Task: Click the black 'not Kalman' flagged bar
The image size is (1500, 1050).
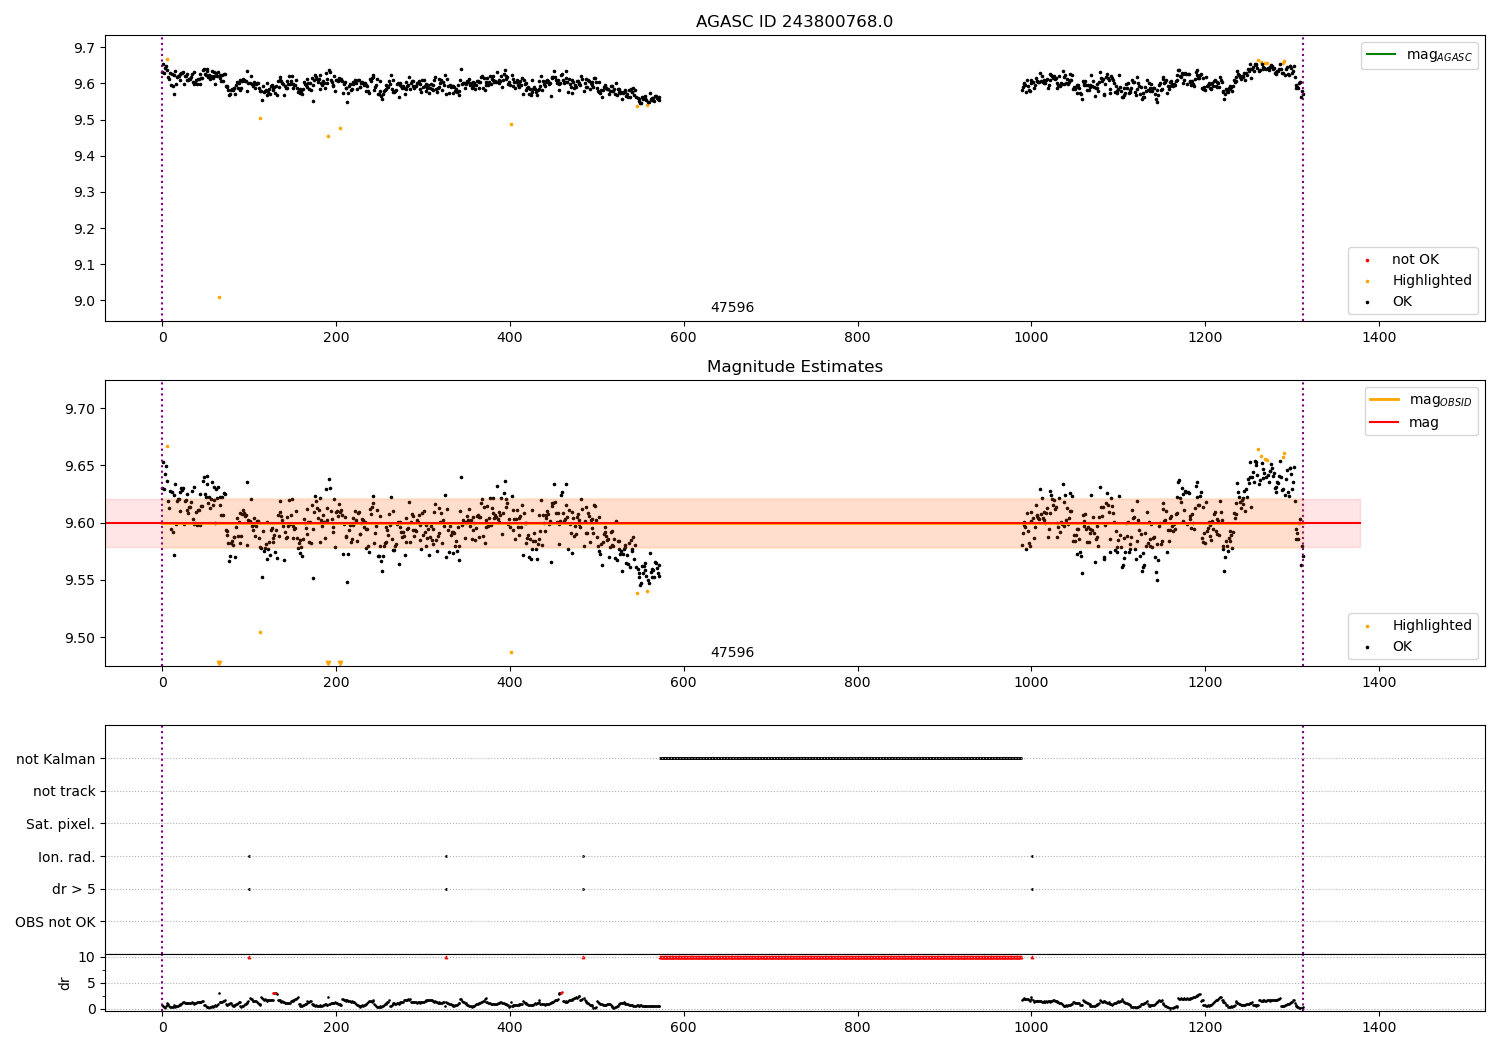Action: tap(840, 758)
